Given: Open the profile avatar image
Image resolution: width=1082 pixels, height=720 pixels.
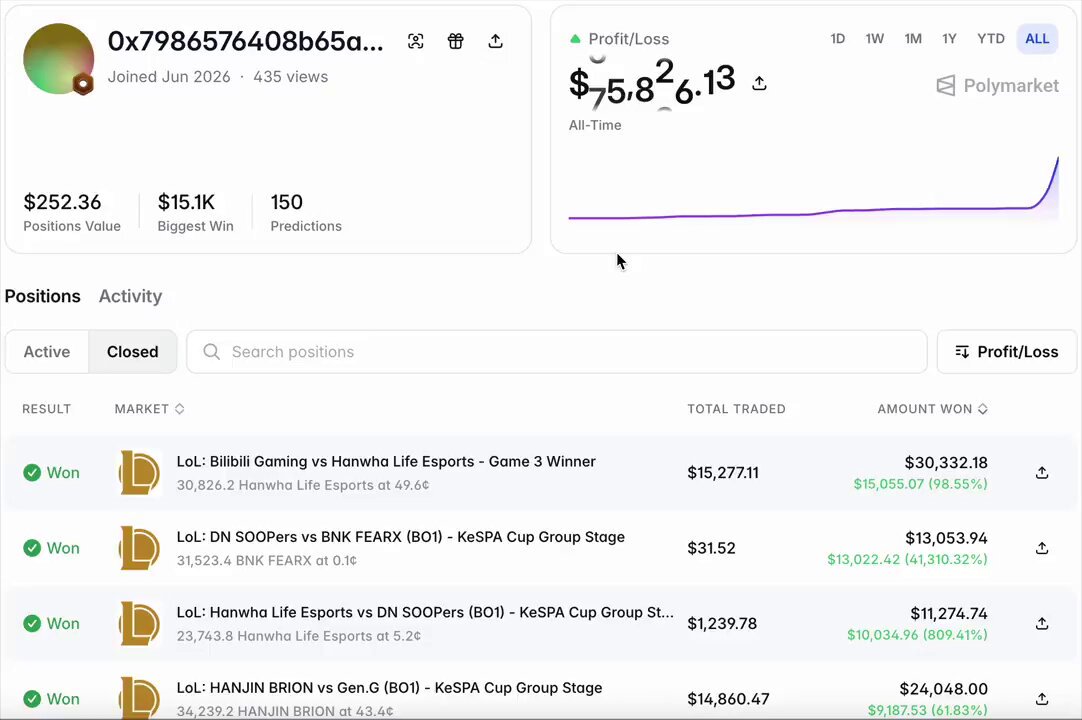Looking at the screenshot, I should pyautogui.click(x=58, y=59).
